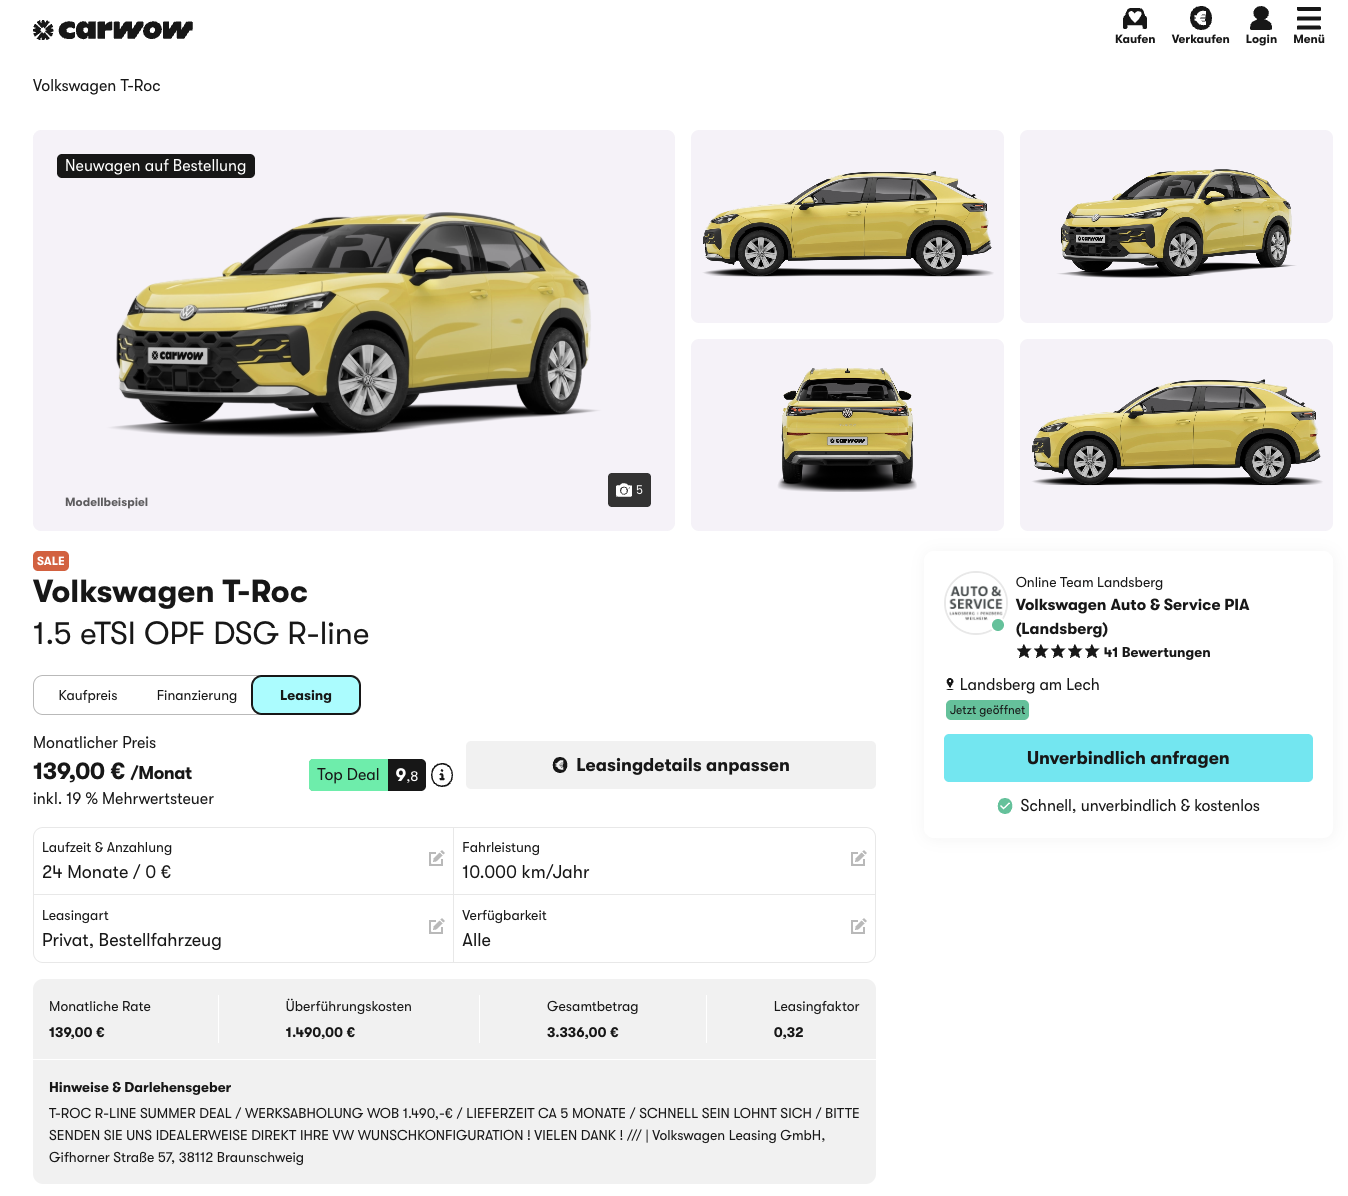Screen dimensions: 1348x1196
Task: Click the Jetzt geöffnet status badge
Action: pos(987,710)
